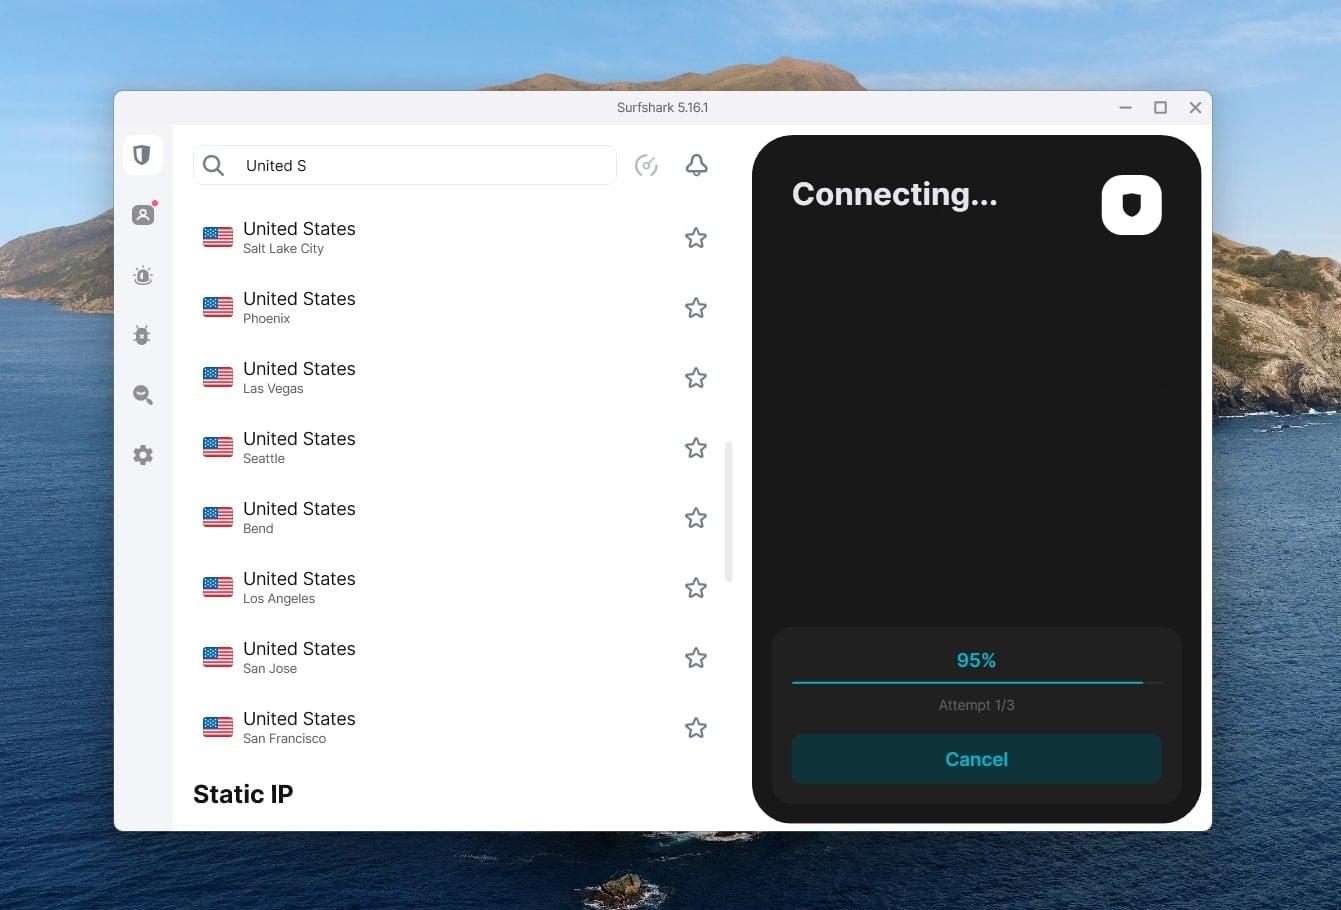Viewport: 1341px width, 910px height.
Task: Favorite the United States Seattle server
Action: (695, 448)
